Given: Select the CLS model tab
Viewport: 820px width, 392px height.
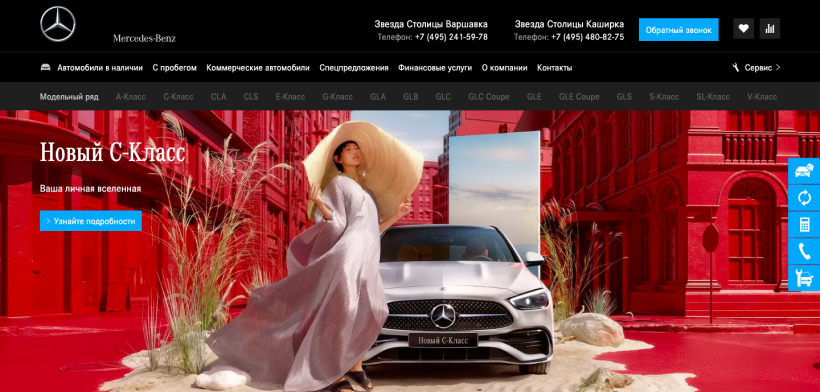Looking at the screenshot, I should tap(251, 97).
